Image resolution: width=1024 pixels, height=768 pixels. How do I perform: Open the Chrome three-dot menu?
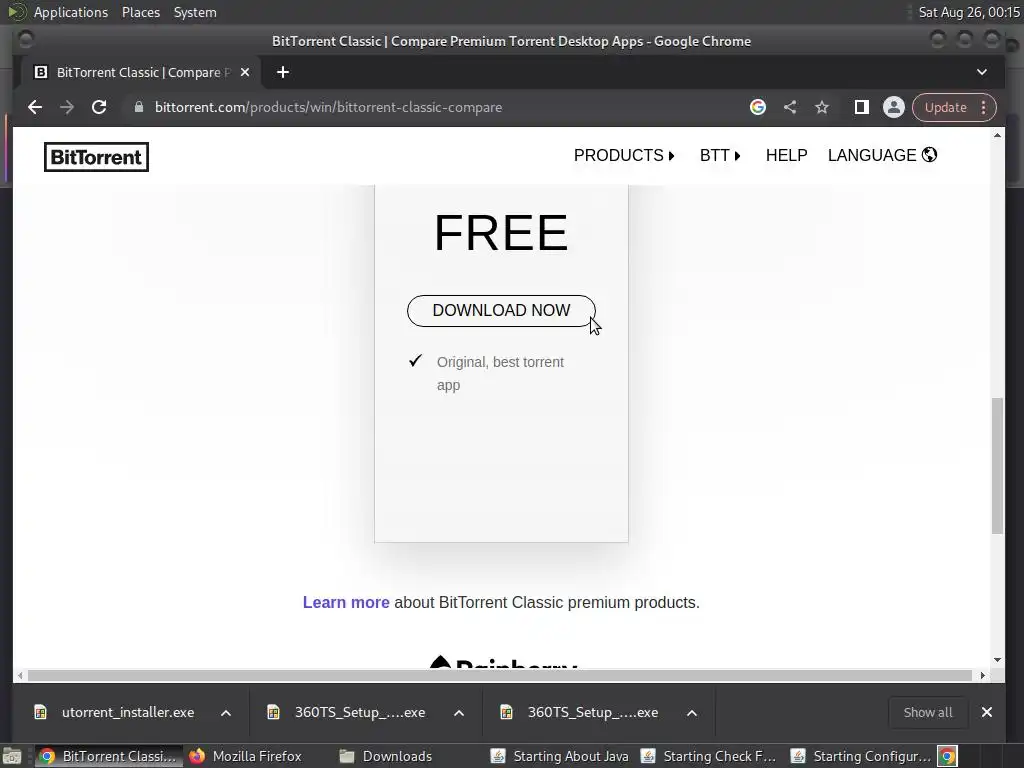pos(984,107)
